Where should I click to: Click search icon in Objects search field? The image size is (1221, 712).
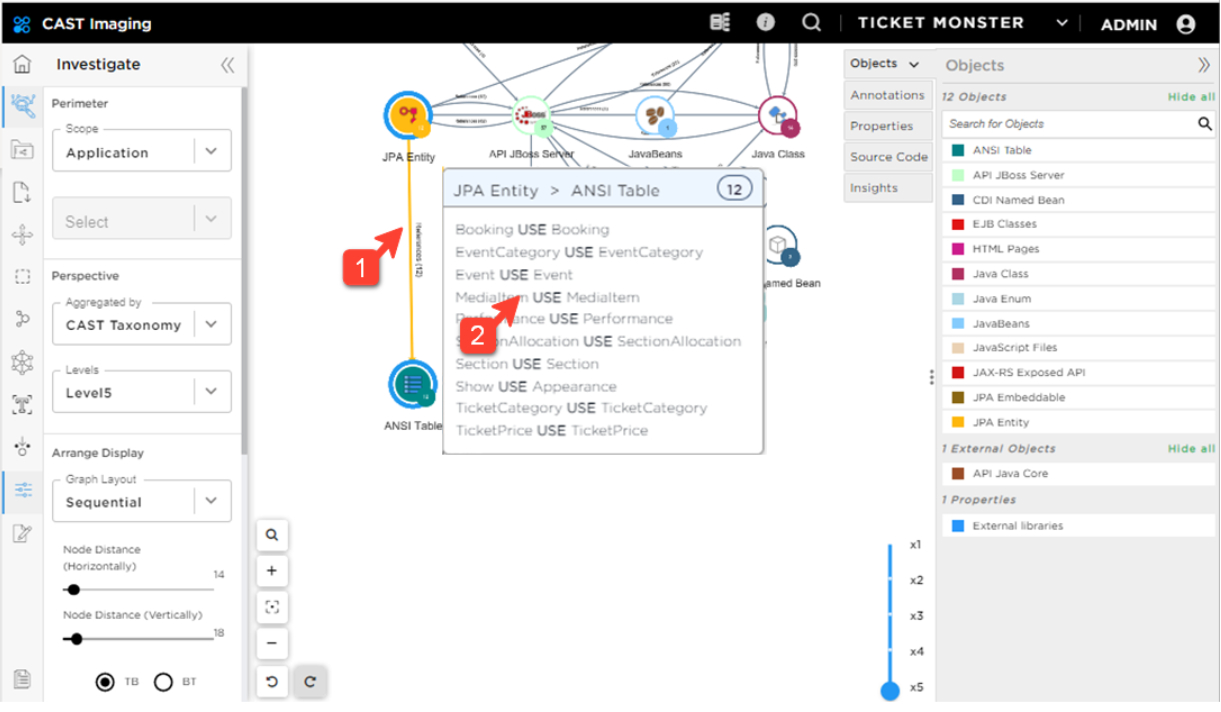point(1205,124)
